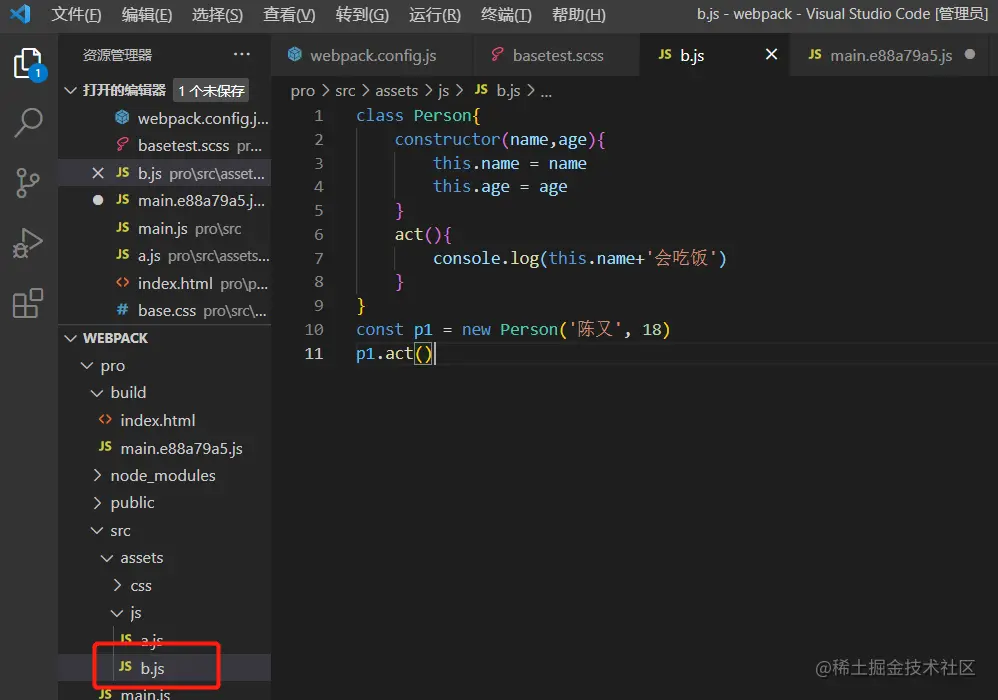Click unsaved dot on main.e88a79a5.js tab

click(x=969, y=54)
